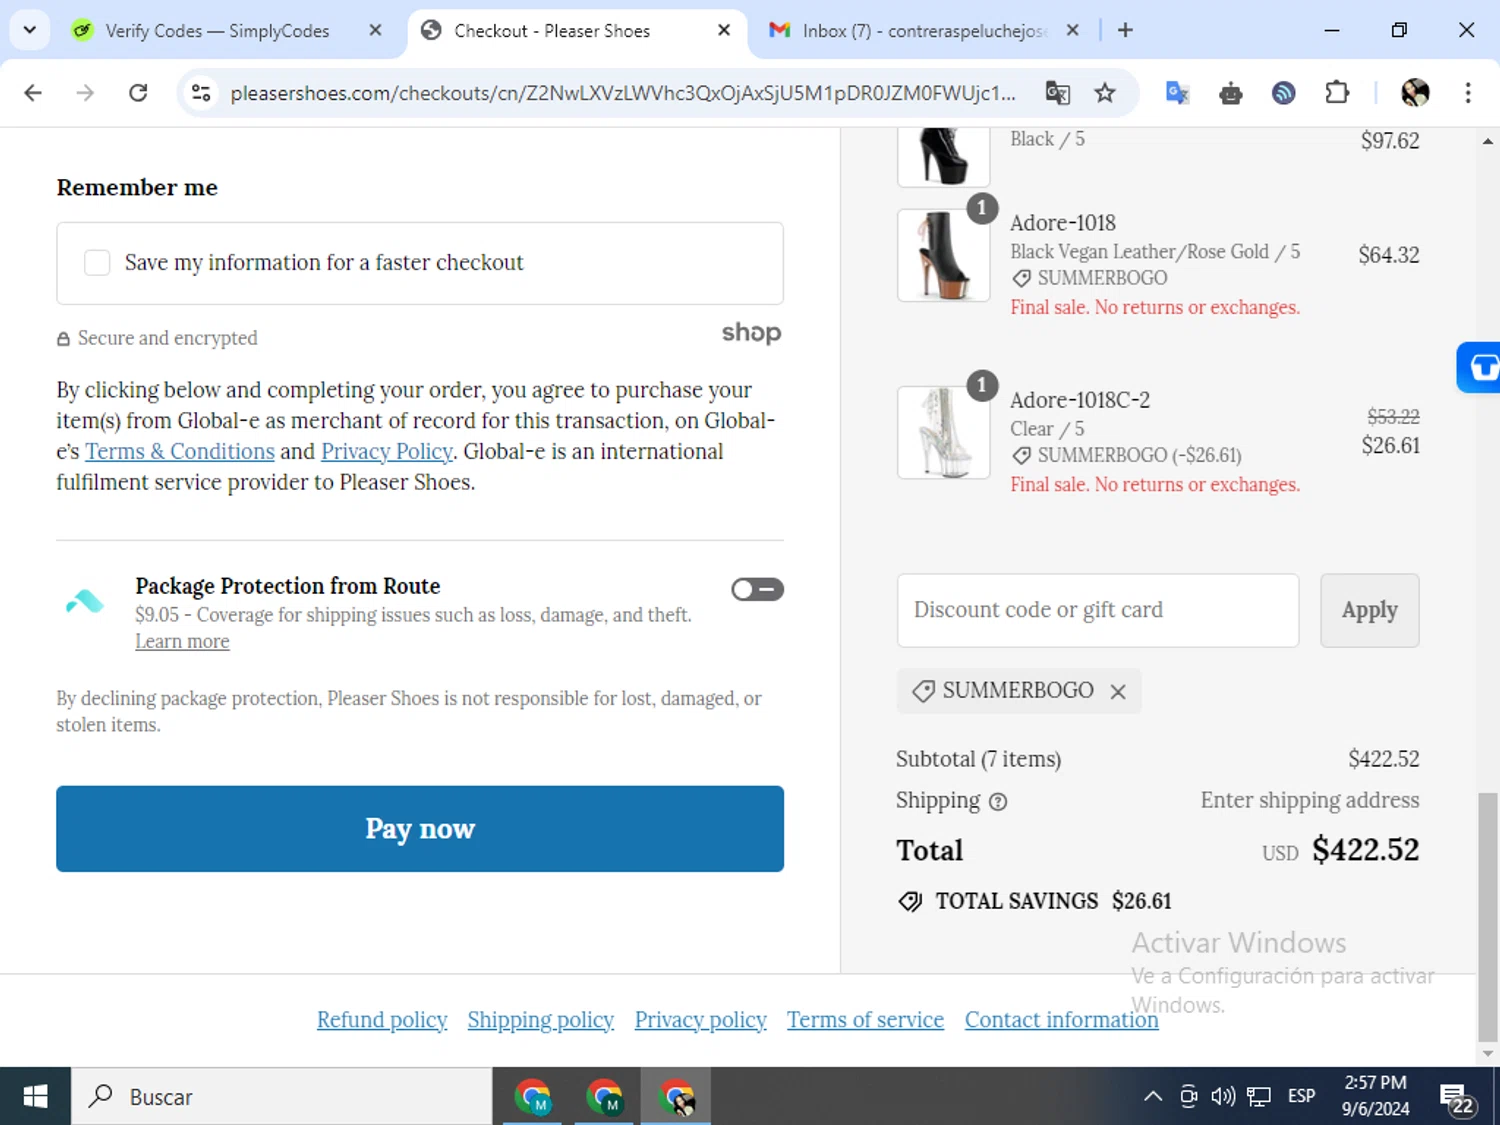This screenshot has width=1500, height=1125.
Task: Open the tab search dropdown arrow
Action: click(x=29, y=30)
